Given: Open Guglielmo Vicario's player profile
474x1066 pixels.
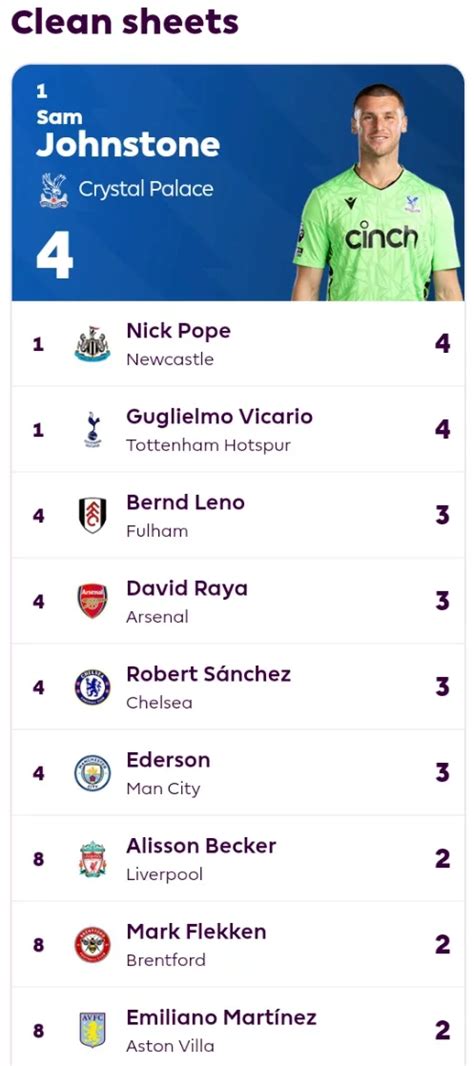Looking at the screenshot, I should click(220, 417).
